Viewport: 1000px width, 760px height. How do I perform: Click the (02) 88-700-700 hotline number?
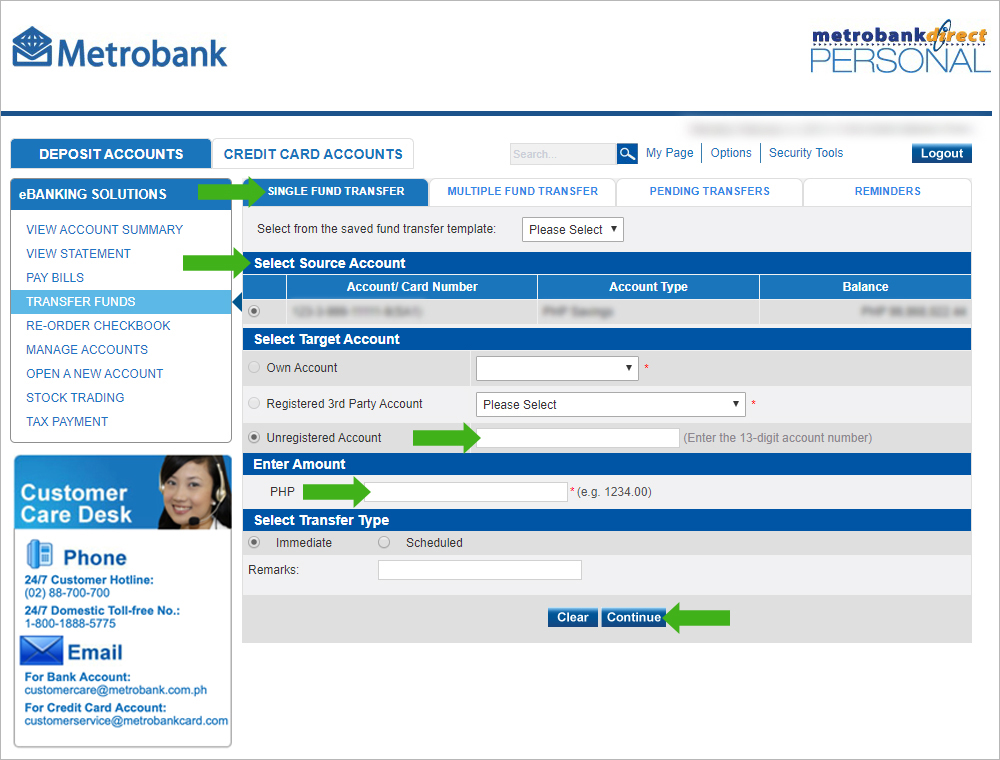[67, 593]
